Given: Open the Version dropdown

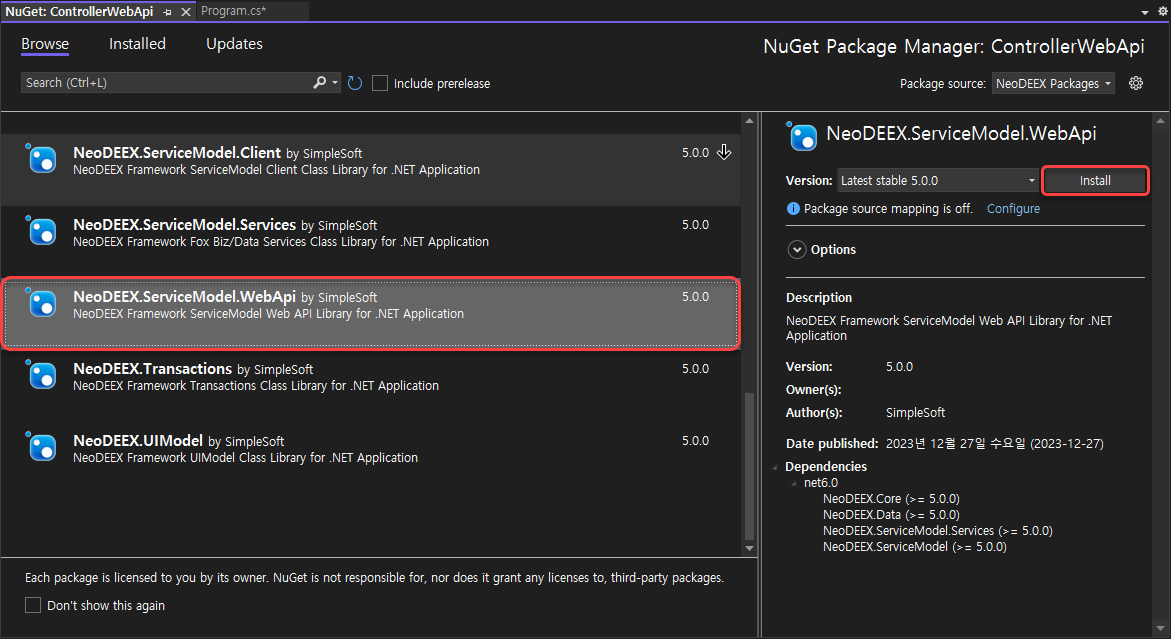Looking at the screenshot, I should click(x=938, y=181).
